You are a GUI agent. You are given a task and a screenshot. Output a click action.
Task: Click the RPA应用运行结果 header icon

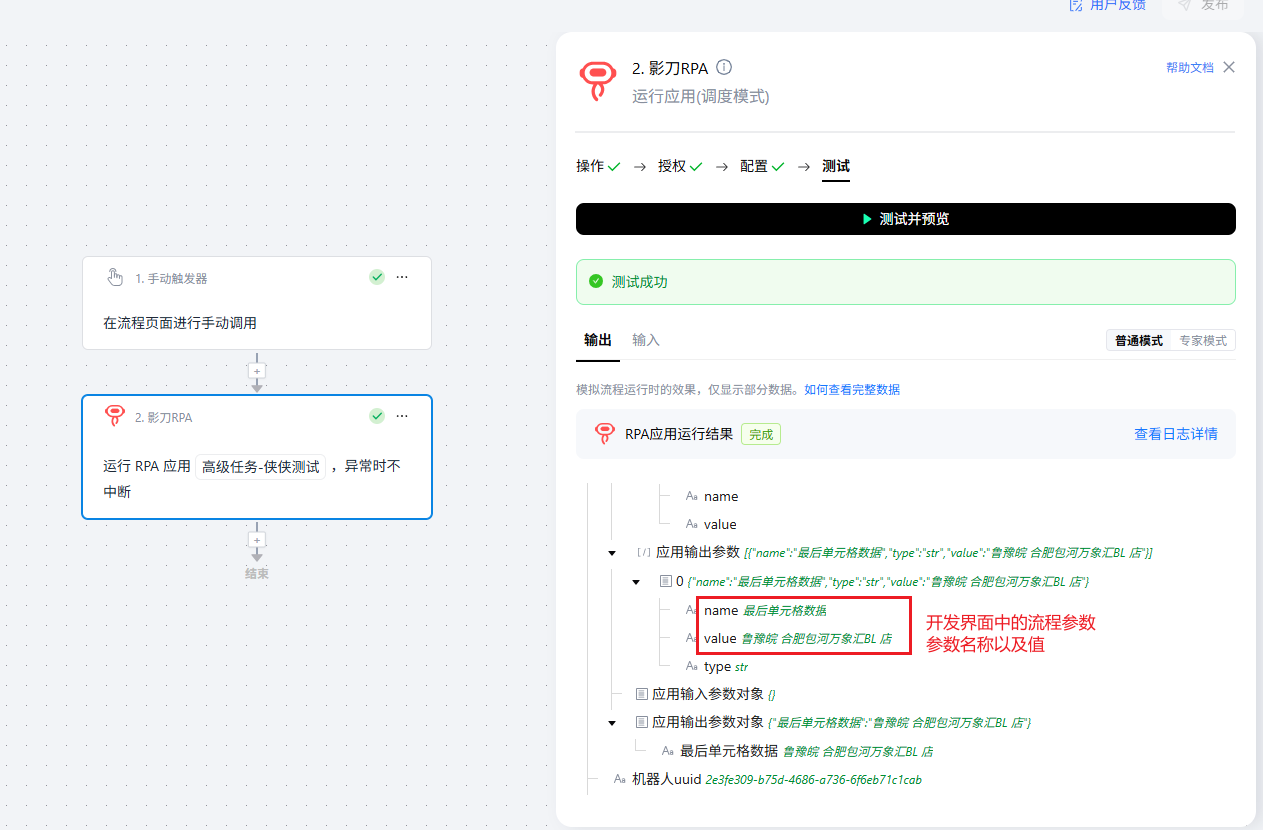coord(604,434)
